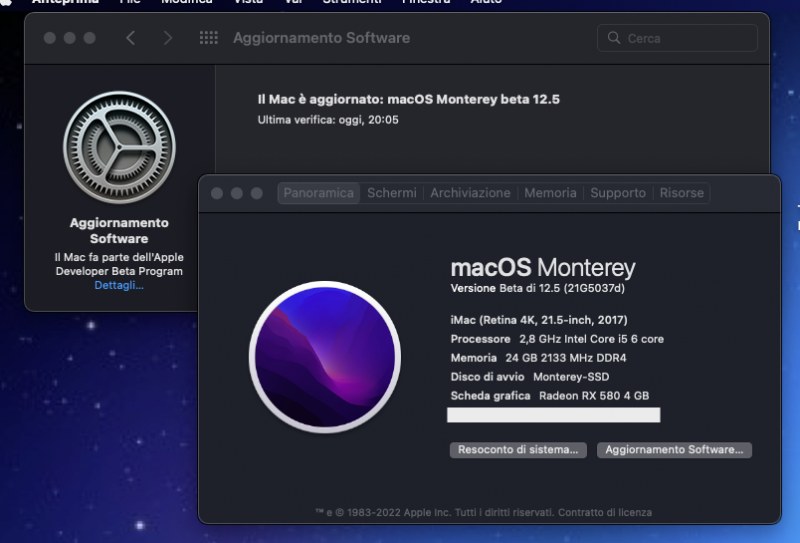Go forward in Aggiornamento Software window

pos(167,38)
